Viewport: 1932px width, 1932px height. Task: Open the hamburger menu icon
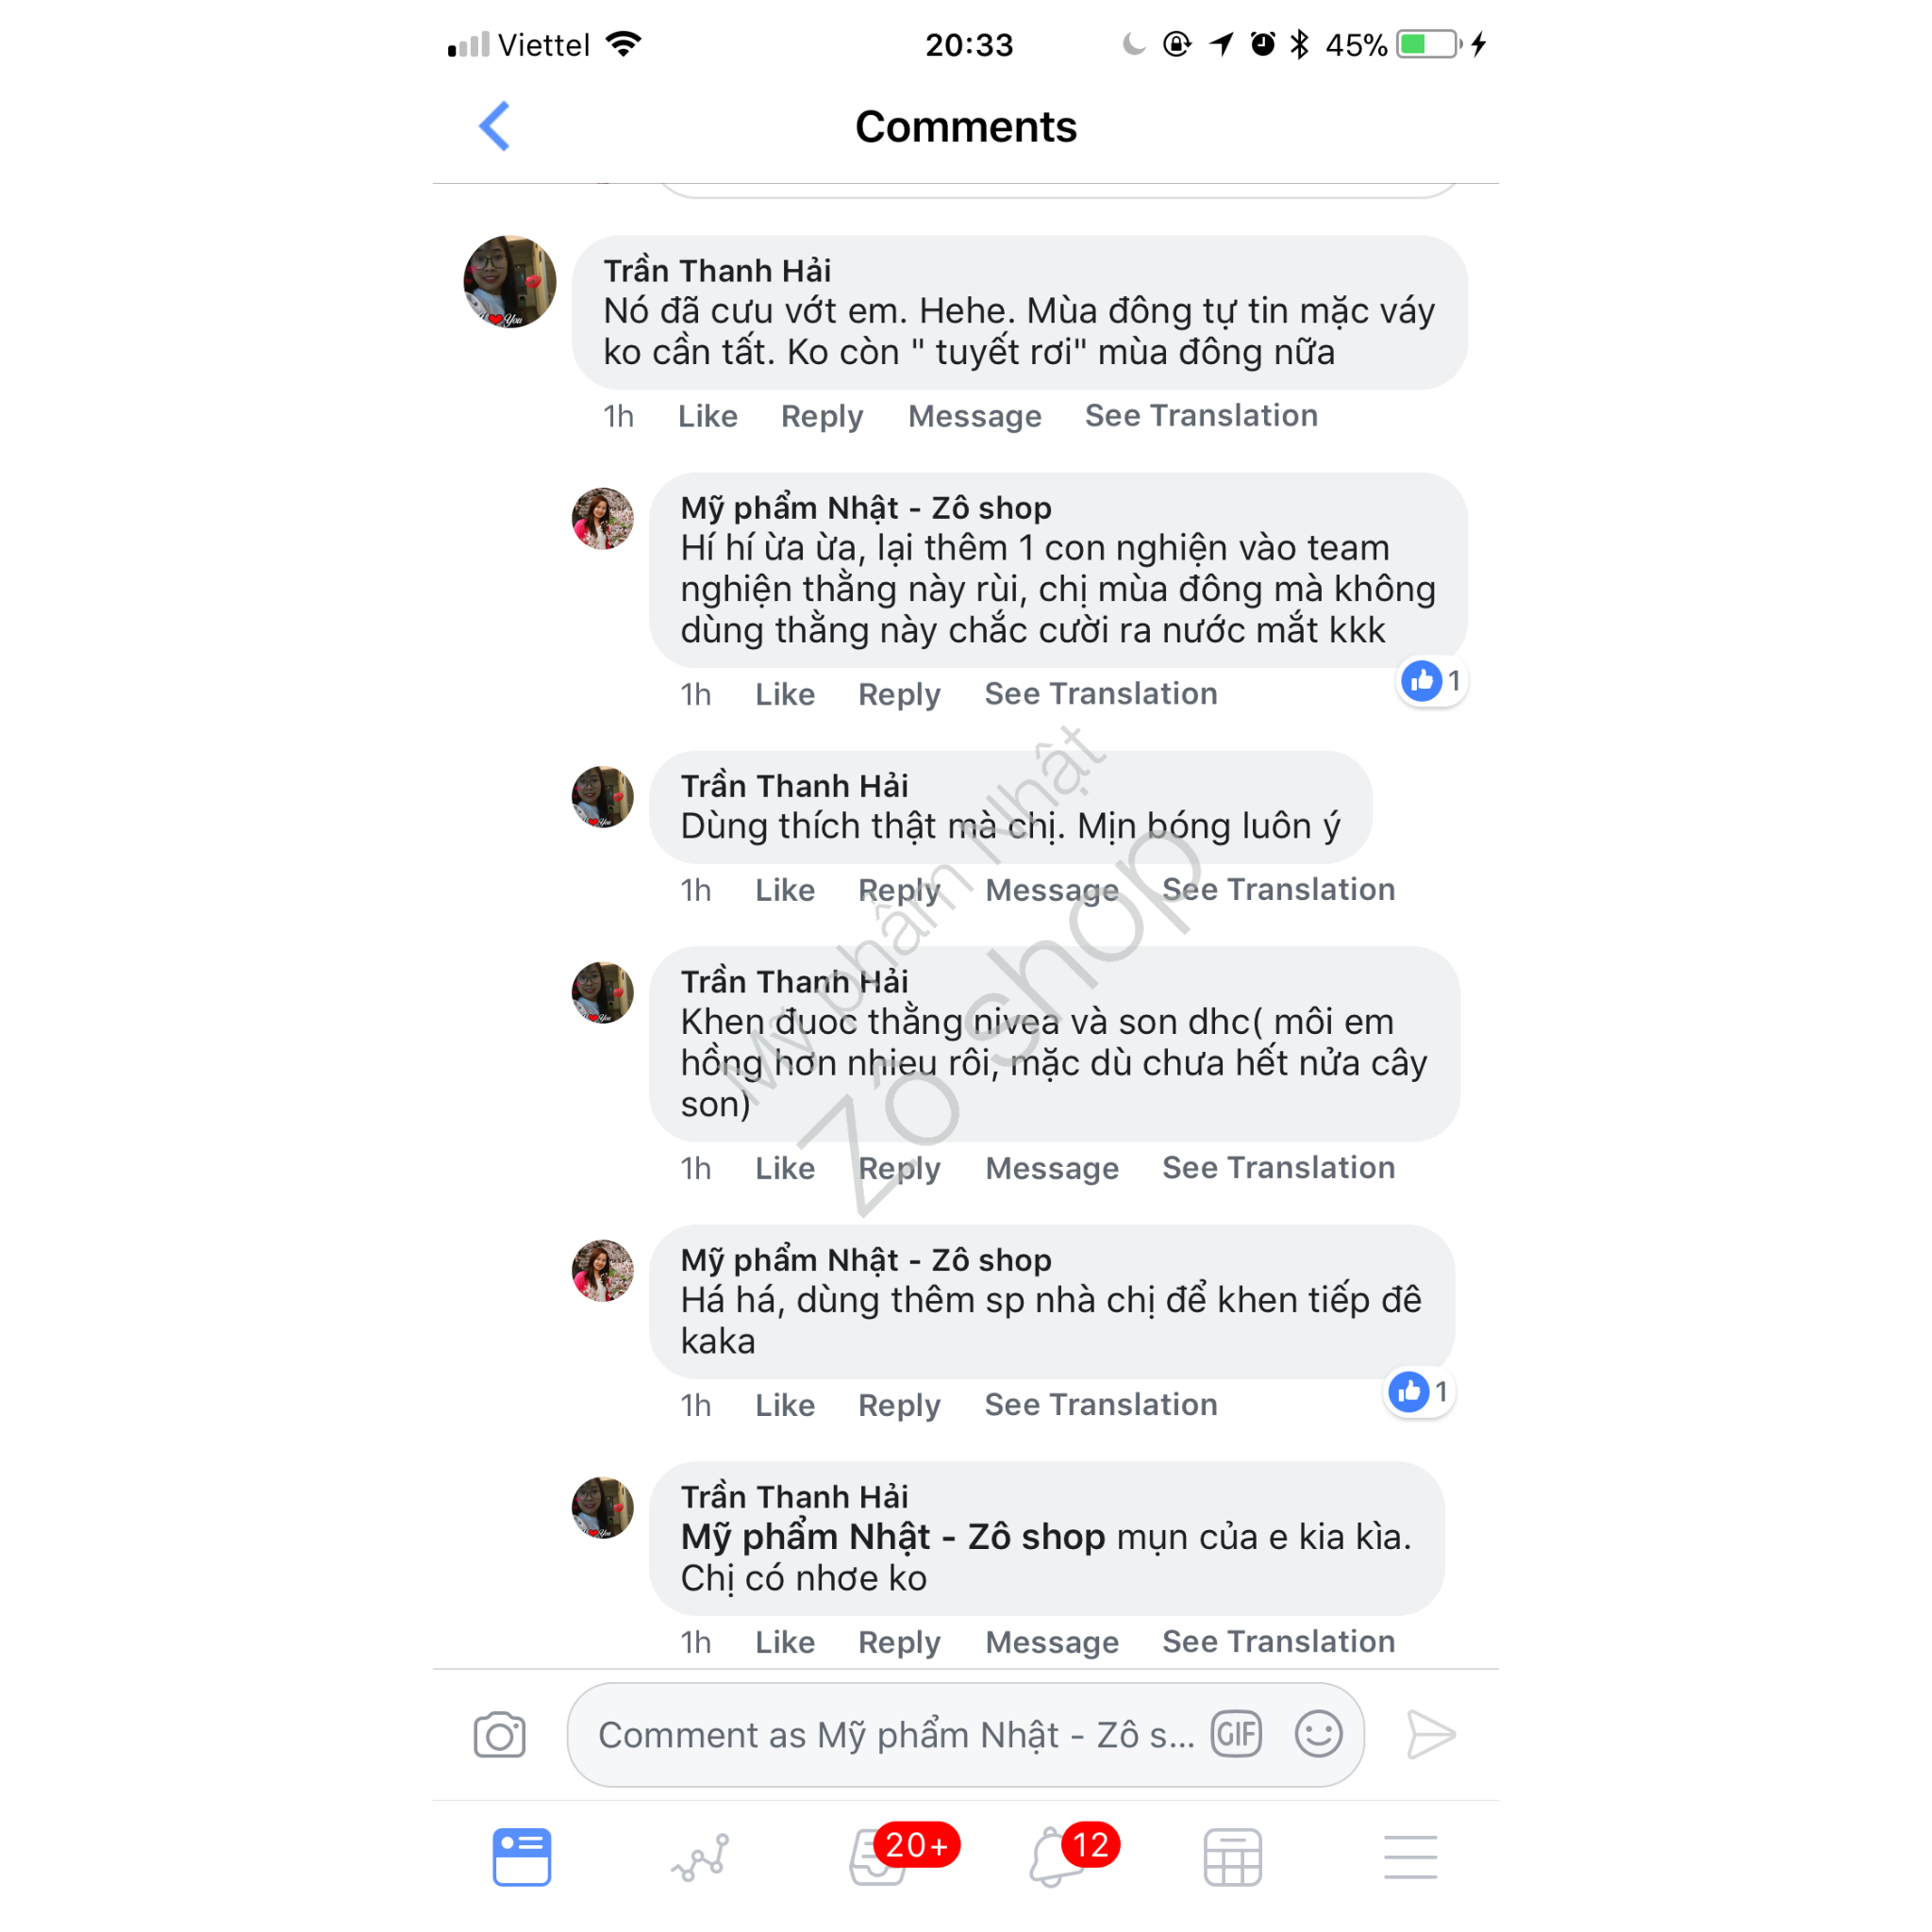click(x=1411, y=1858)
